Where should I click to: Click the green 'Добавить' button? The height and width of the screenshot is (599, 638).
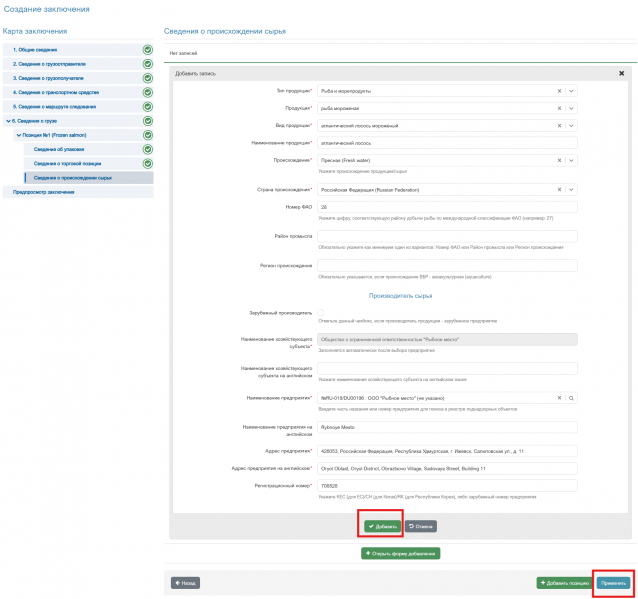click(382, 527)
